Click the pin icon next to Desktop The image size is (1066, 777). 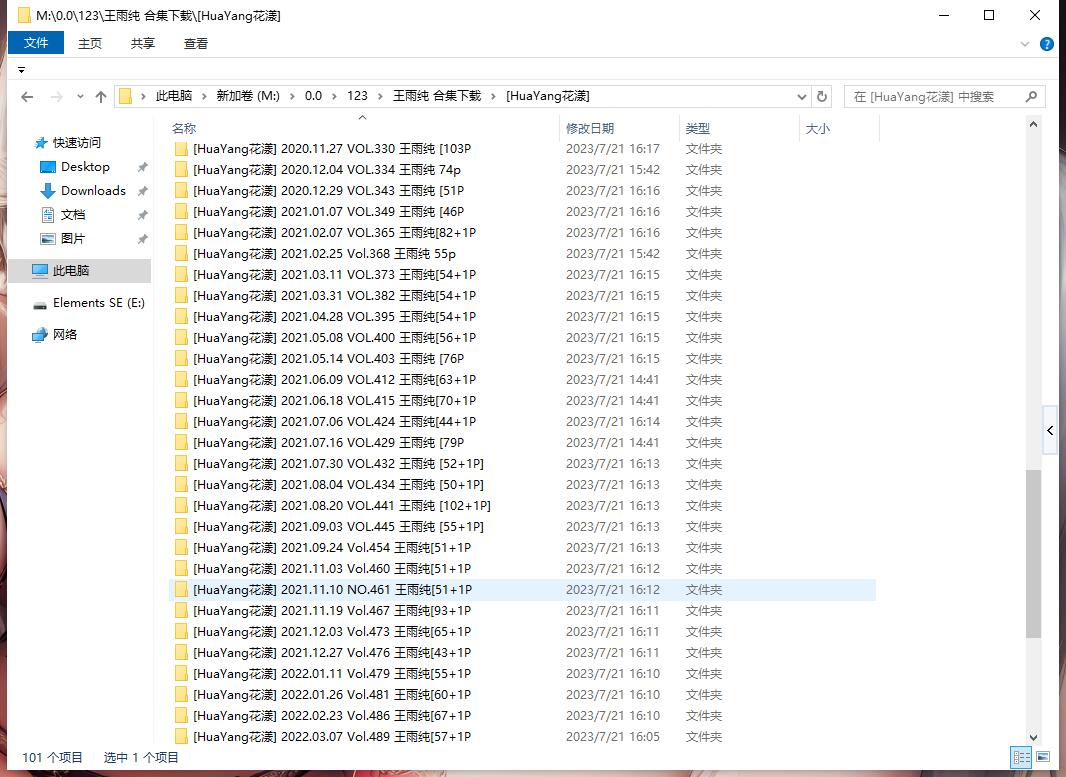point(142,167)
